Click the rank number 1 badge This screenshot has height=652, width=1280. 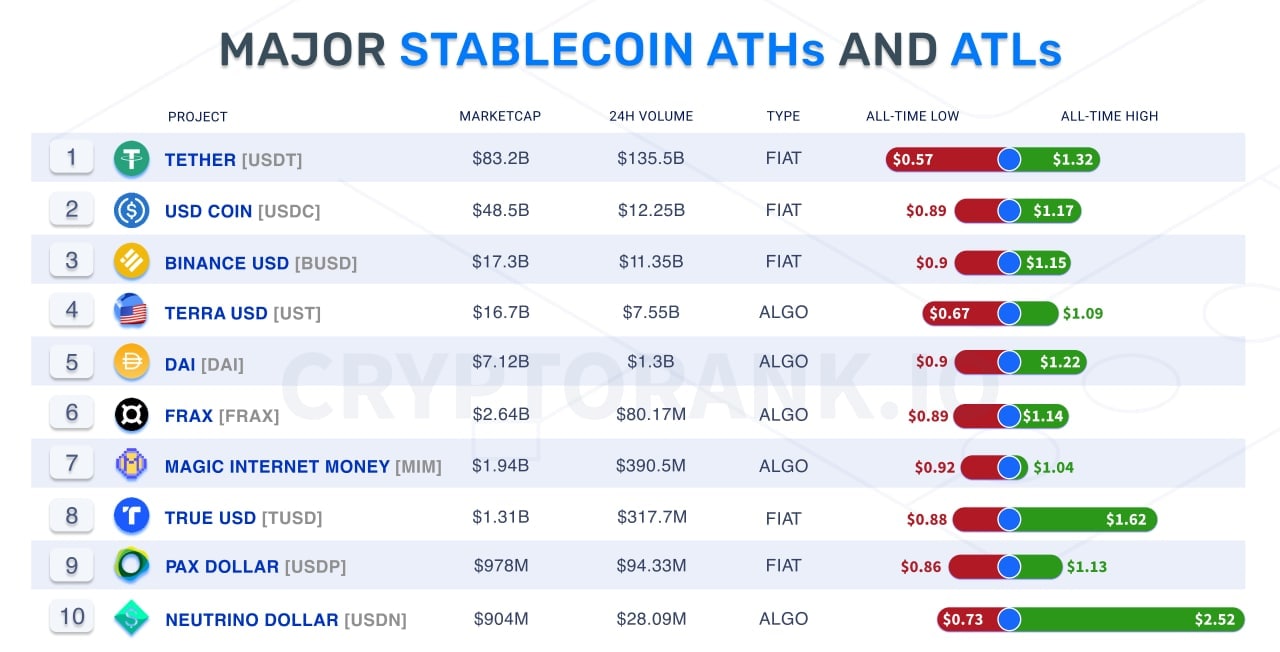[71, 157]
